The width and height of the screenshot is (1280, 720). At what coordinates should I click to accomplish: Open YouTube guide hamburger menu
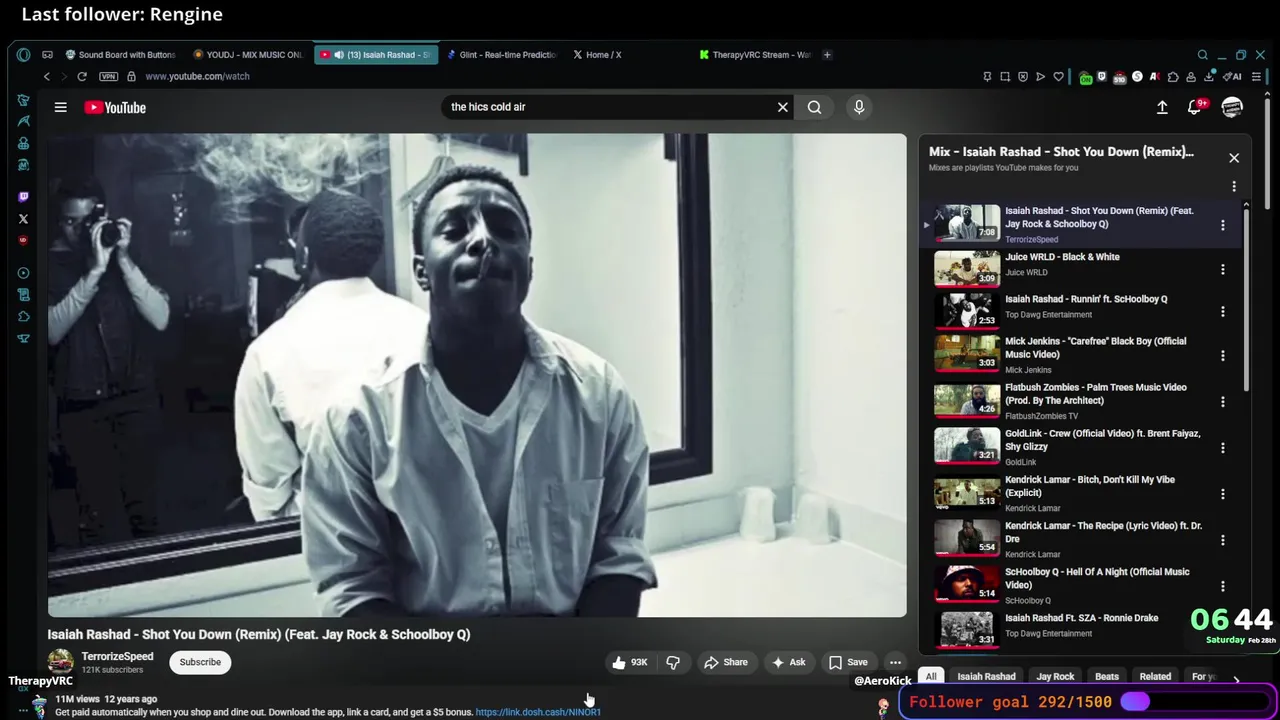tap(61, 107)
